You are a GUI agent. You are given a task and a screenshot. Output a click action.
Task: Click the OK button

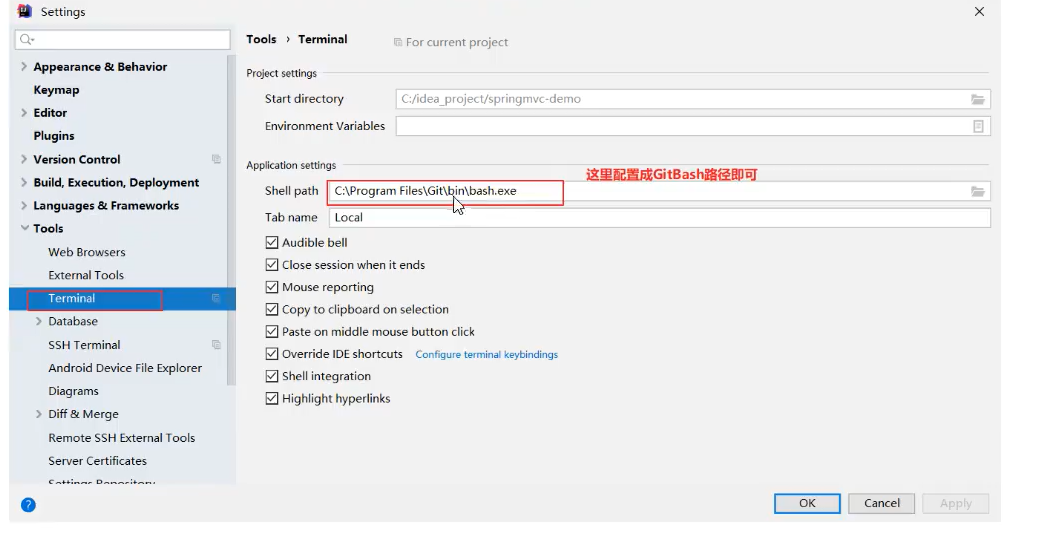click(x=807, y=504)
